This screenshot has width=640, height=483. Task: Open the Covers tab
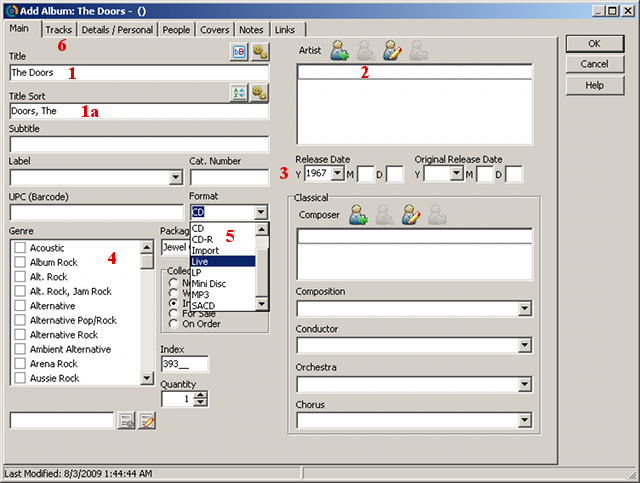214,30
